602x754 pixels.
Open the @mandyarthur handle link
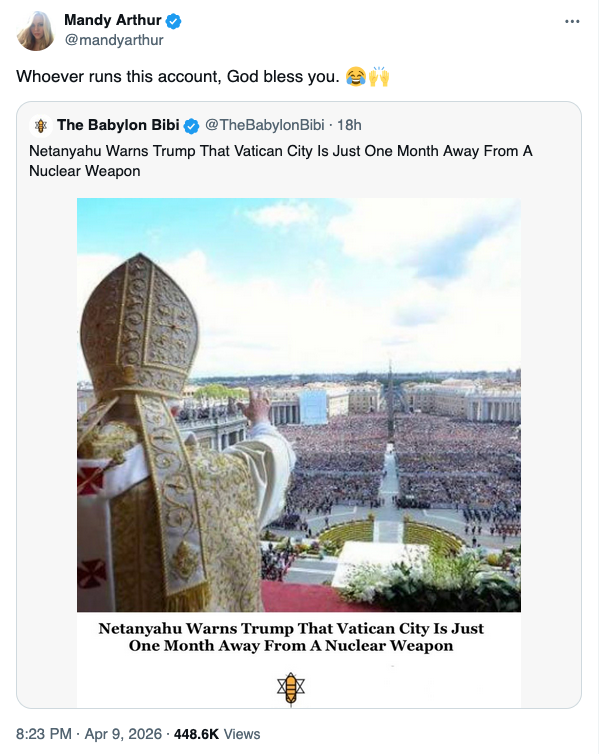tap(113, 40)
